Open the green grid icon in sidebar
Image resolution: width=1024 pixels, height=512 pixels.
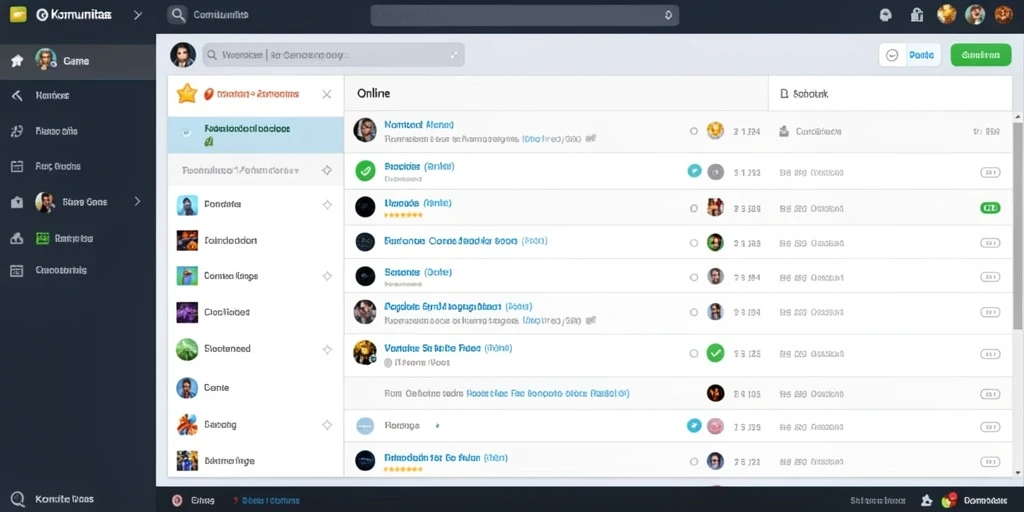pyautogui.click(x=42, y=238)
